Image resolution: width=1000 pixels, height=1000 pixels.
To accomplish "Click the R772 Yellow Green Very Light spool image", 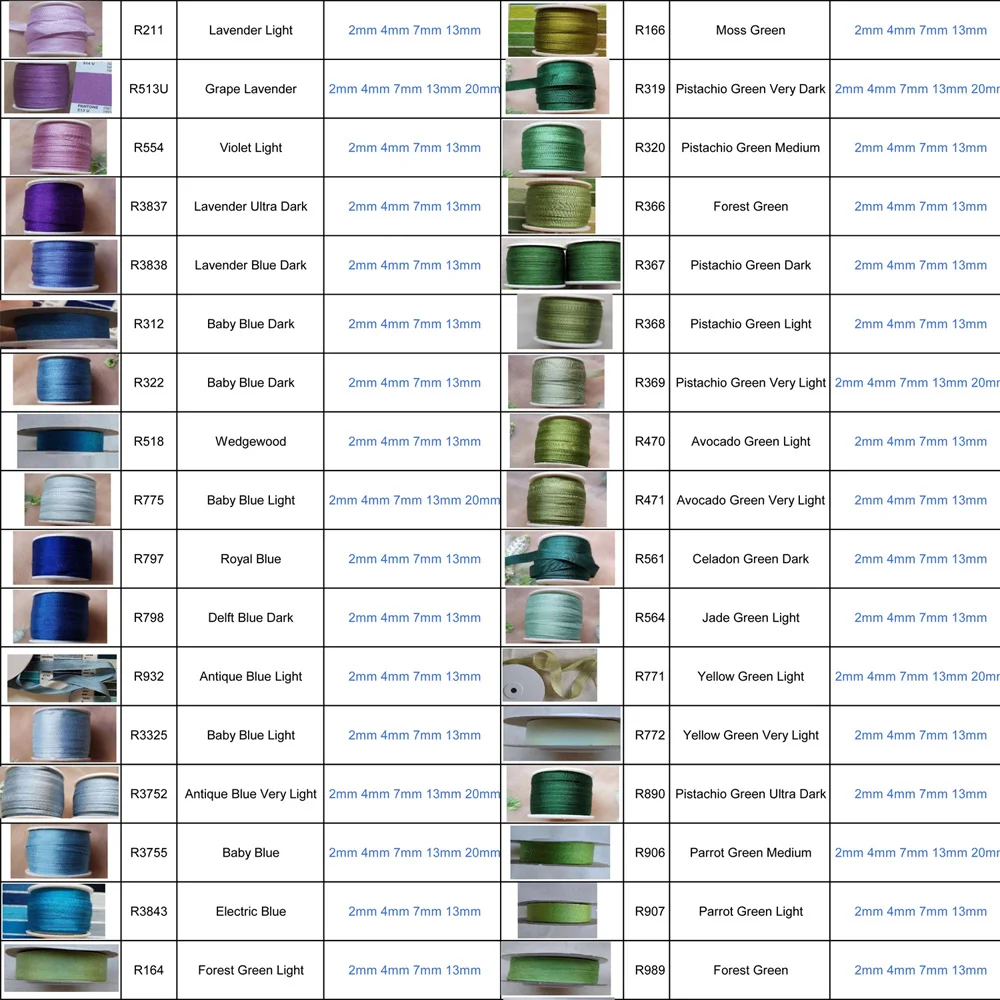I will 561,734.
